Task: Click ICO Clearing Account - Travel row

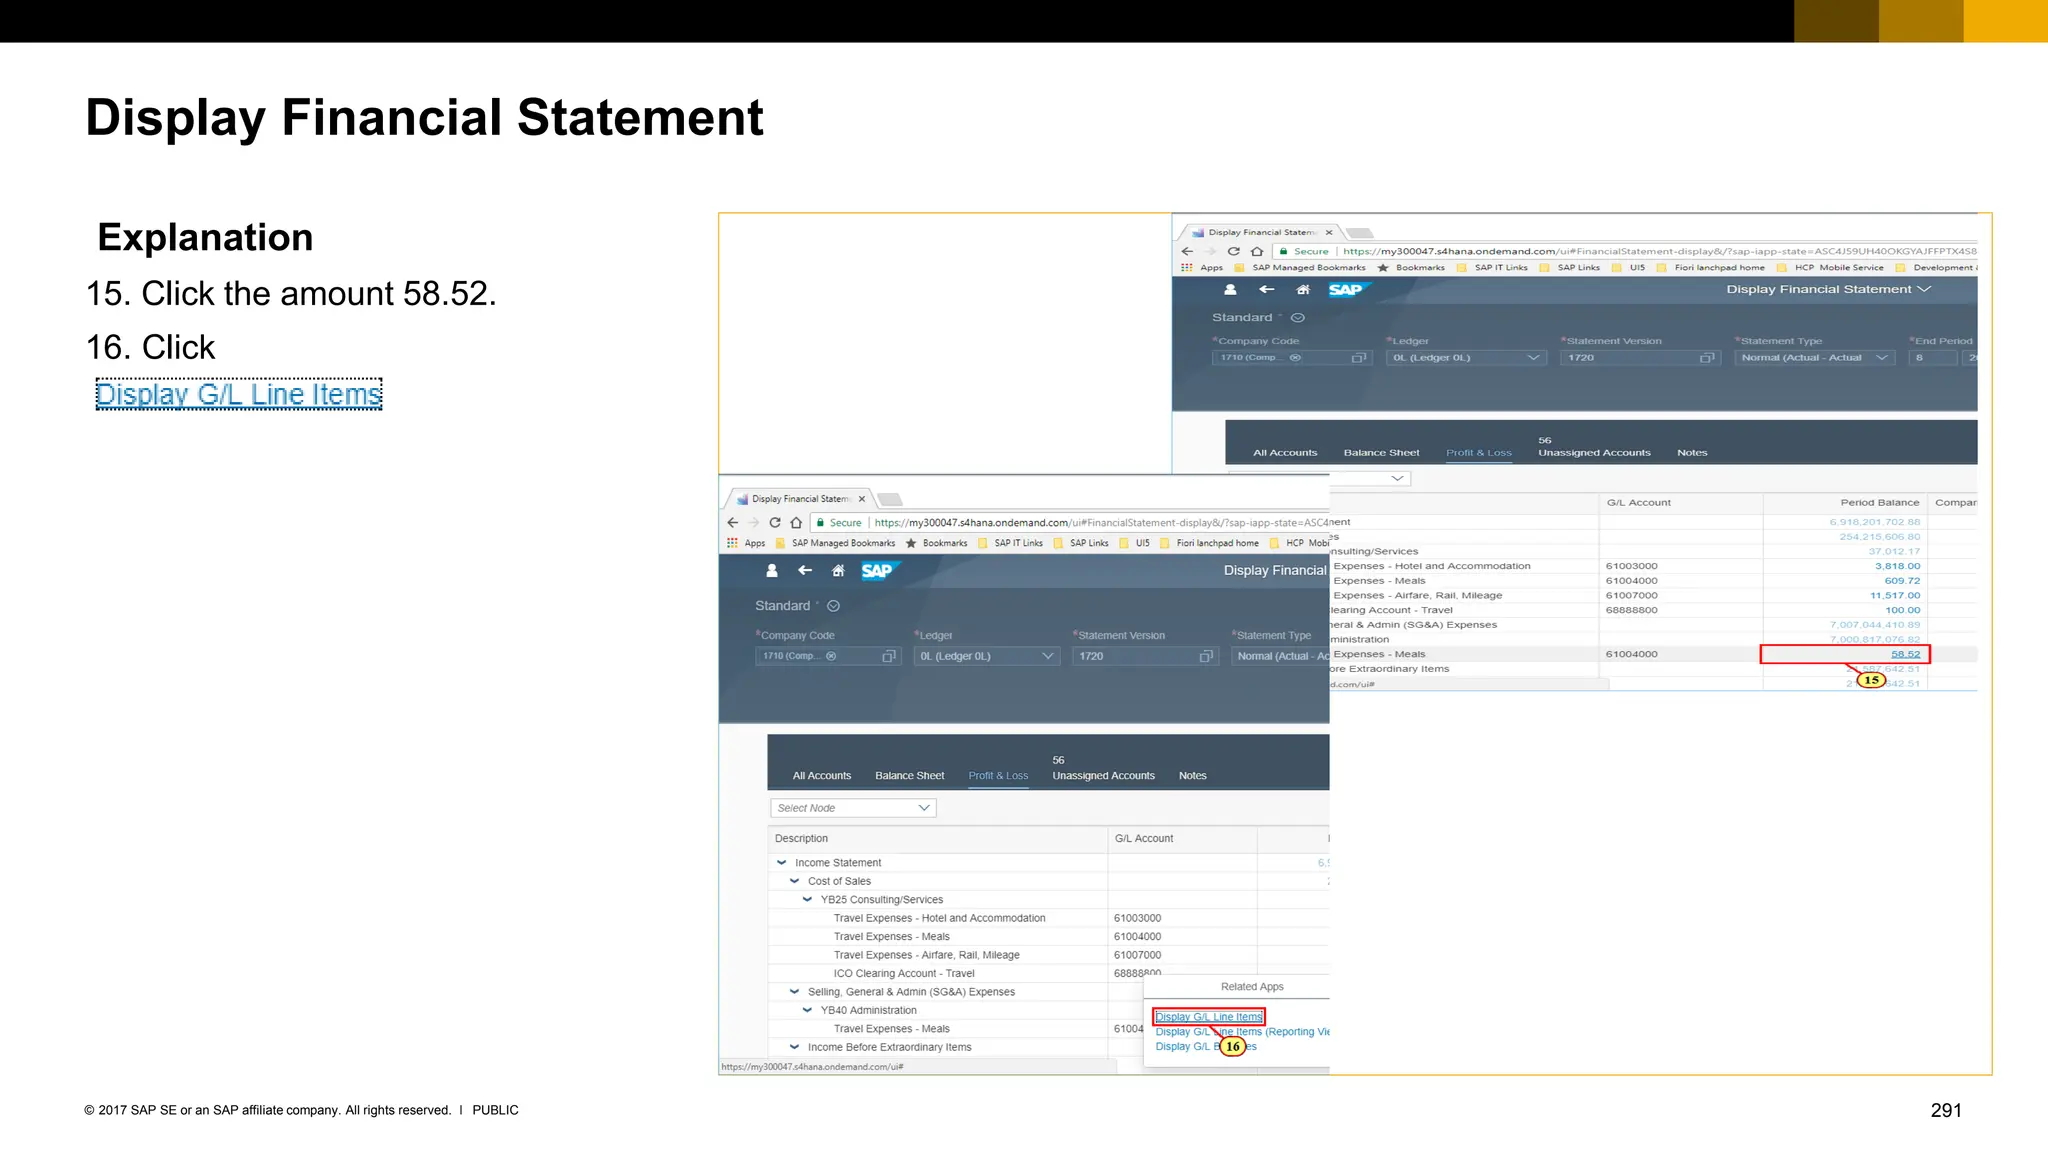Action: [x=1048, y=973]
